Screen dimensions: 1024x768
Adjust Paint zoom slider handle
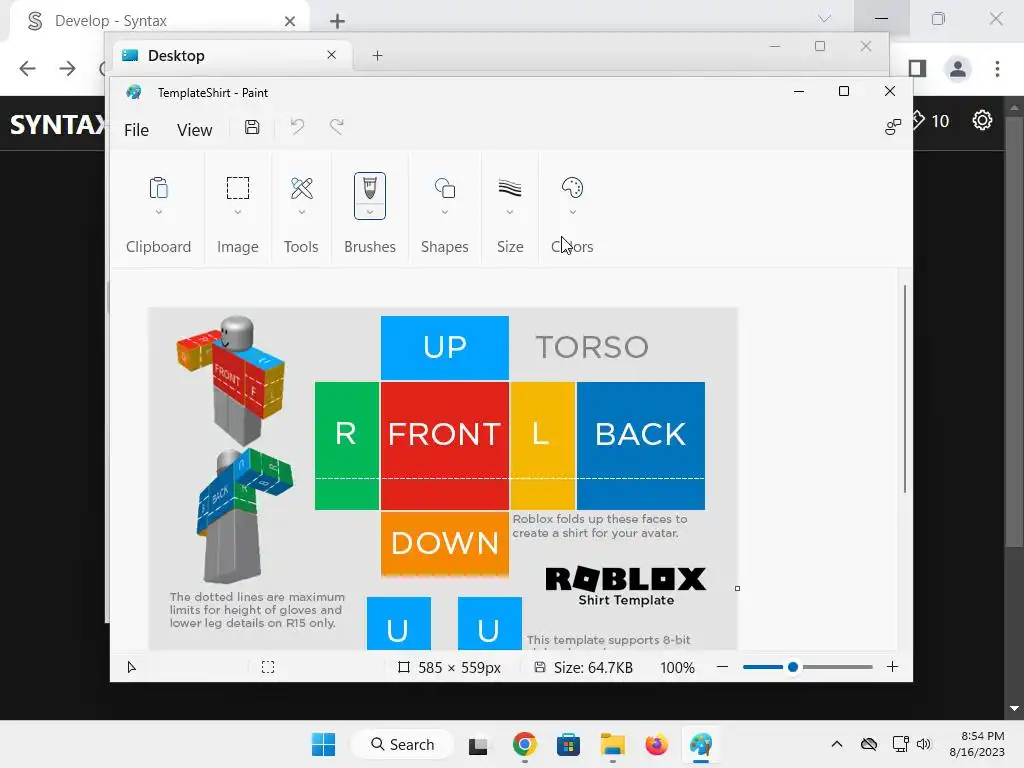click(793, 667)
